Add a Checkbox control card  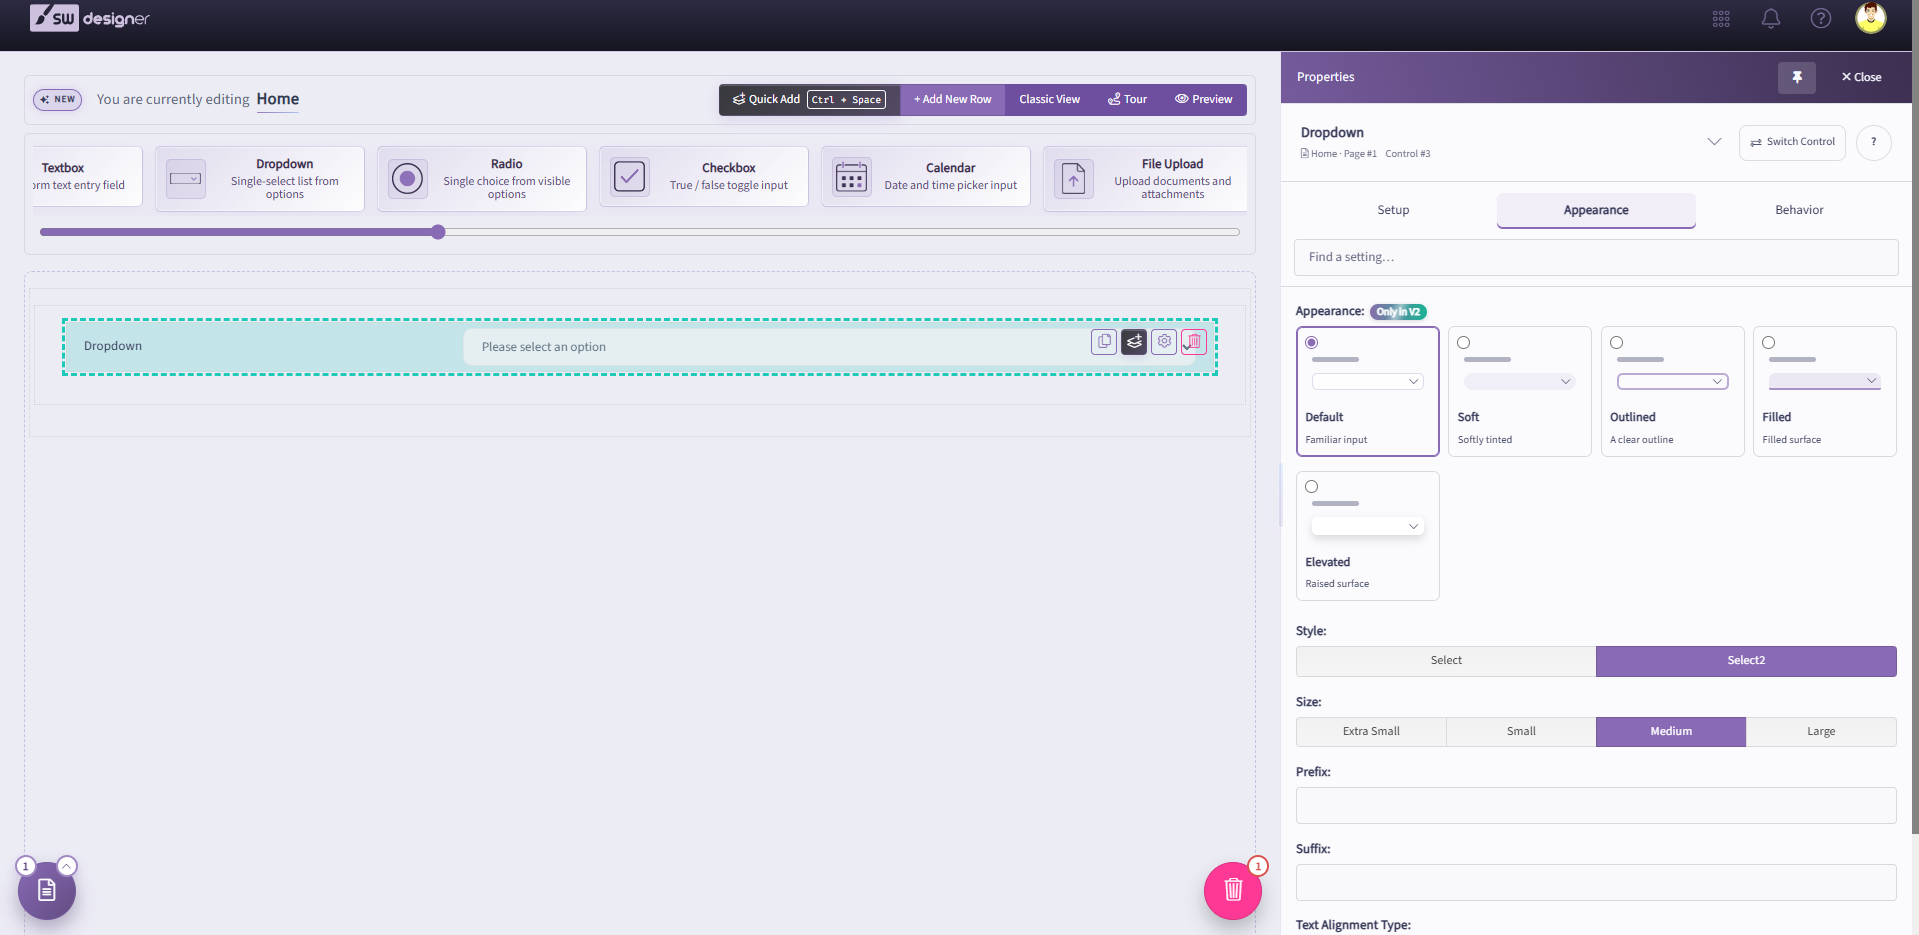coord(704,177)
